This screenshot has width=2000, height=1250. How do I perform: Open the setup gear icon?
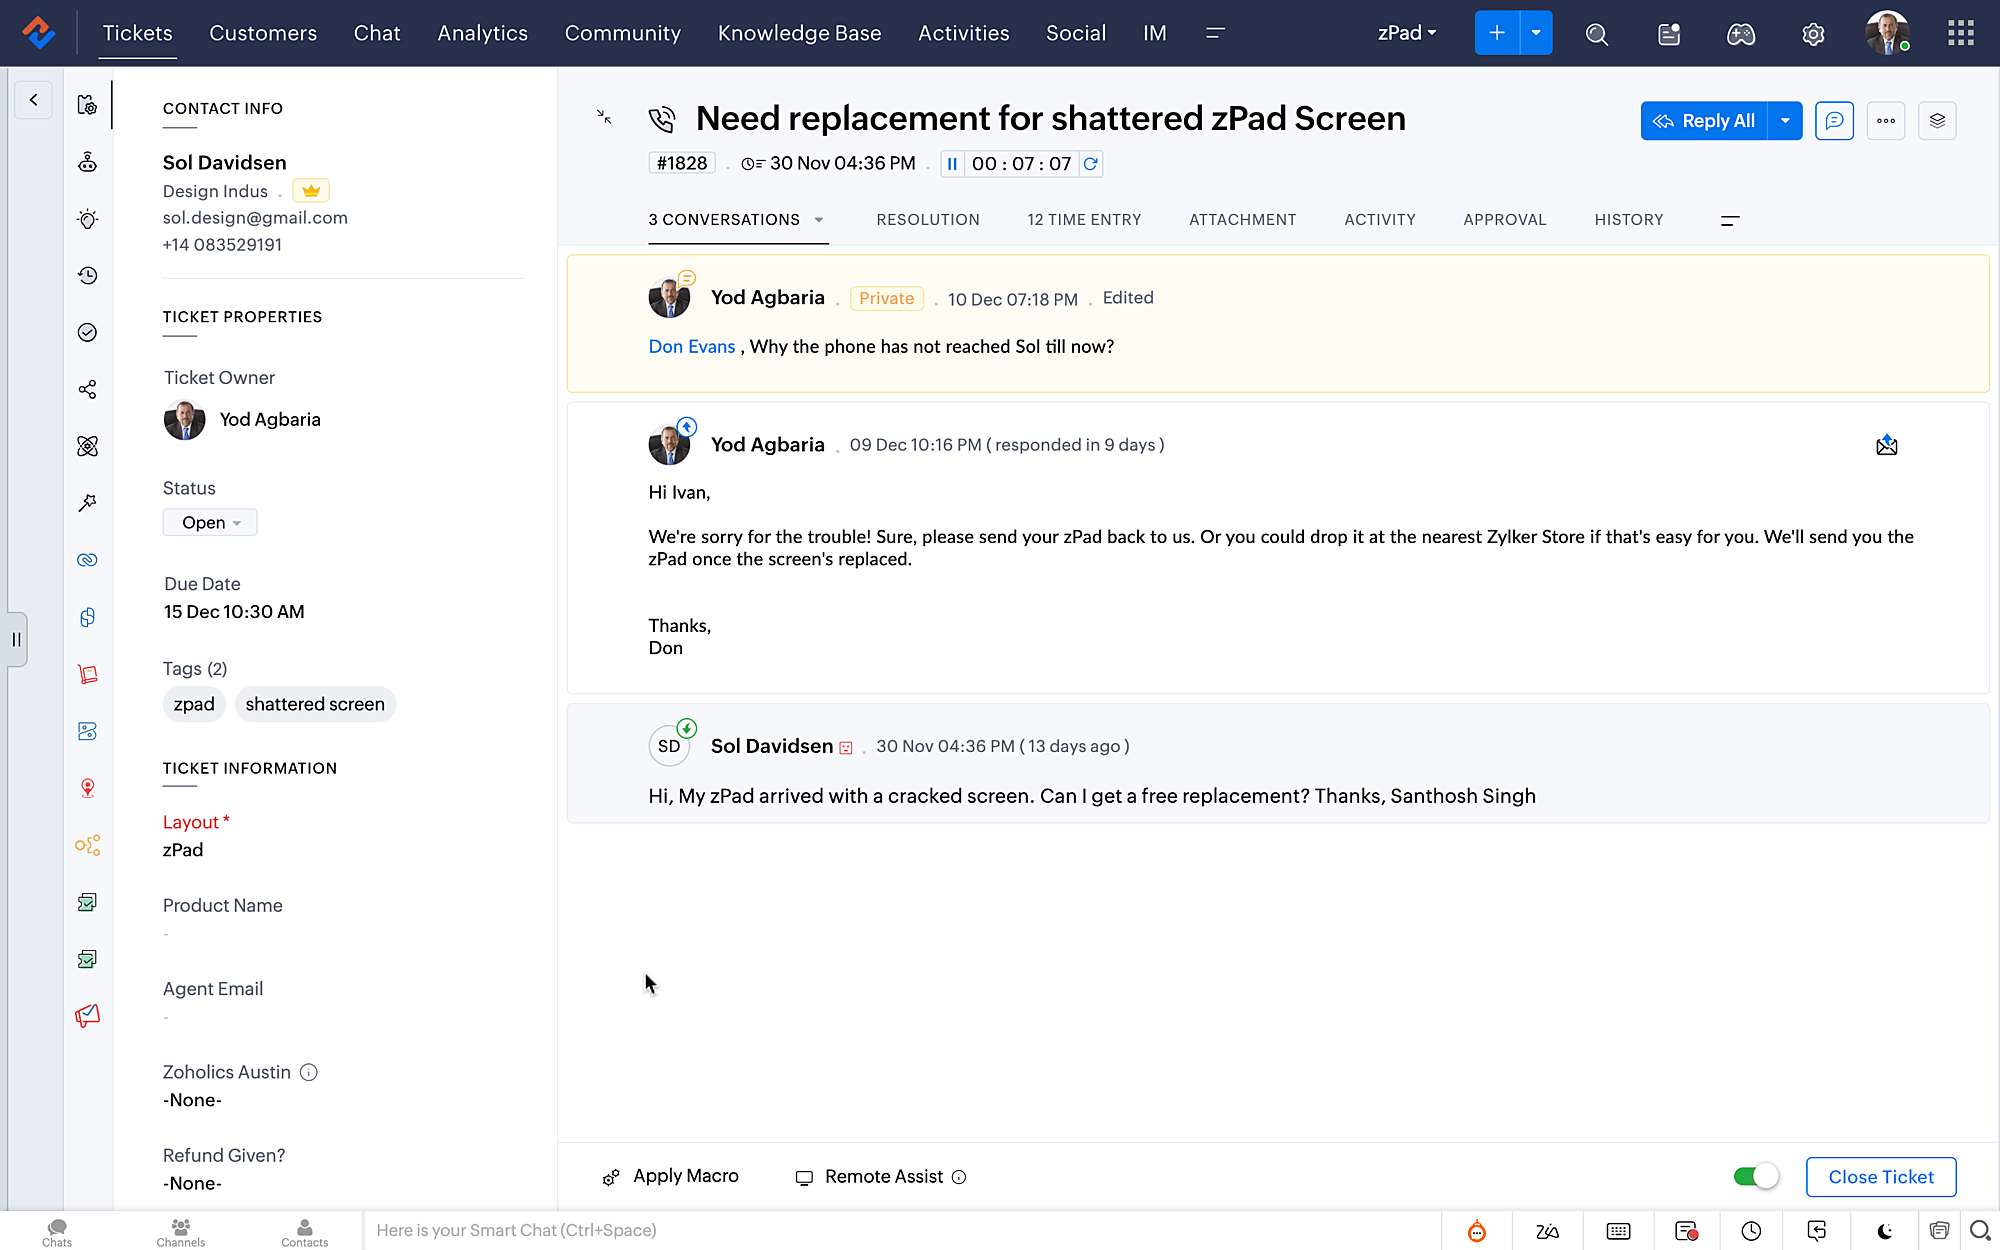point(1813,34)
